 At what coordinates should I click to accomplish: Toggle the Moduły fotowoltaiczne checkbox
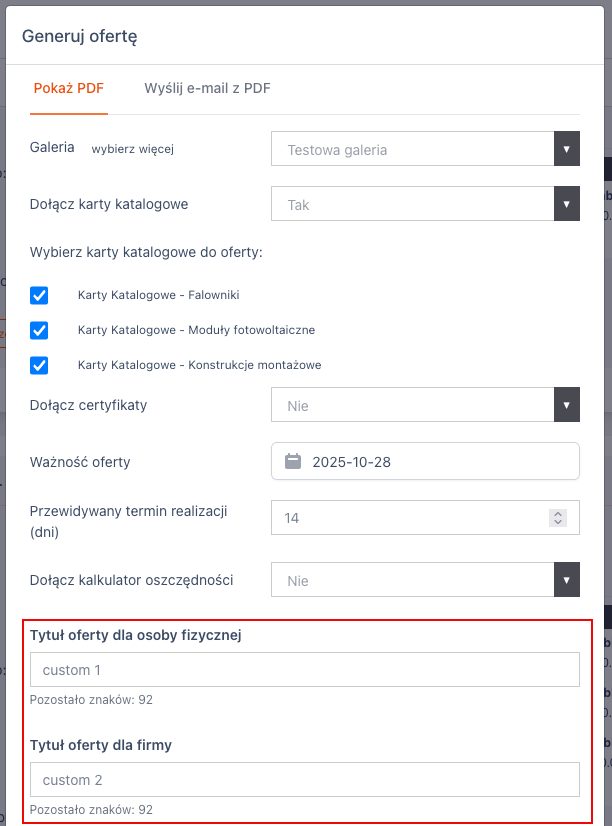click(40, 330)
